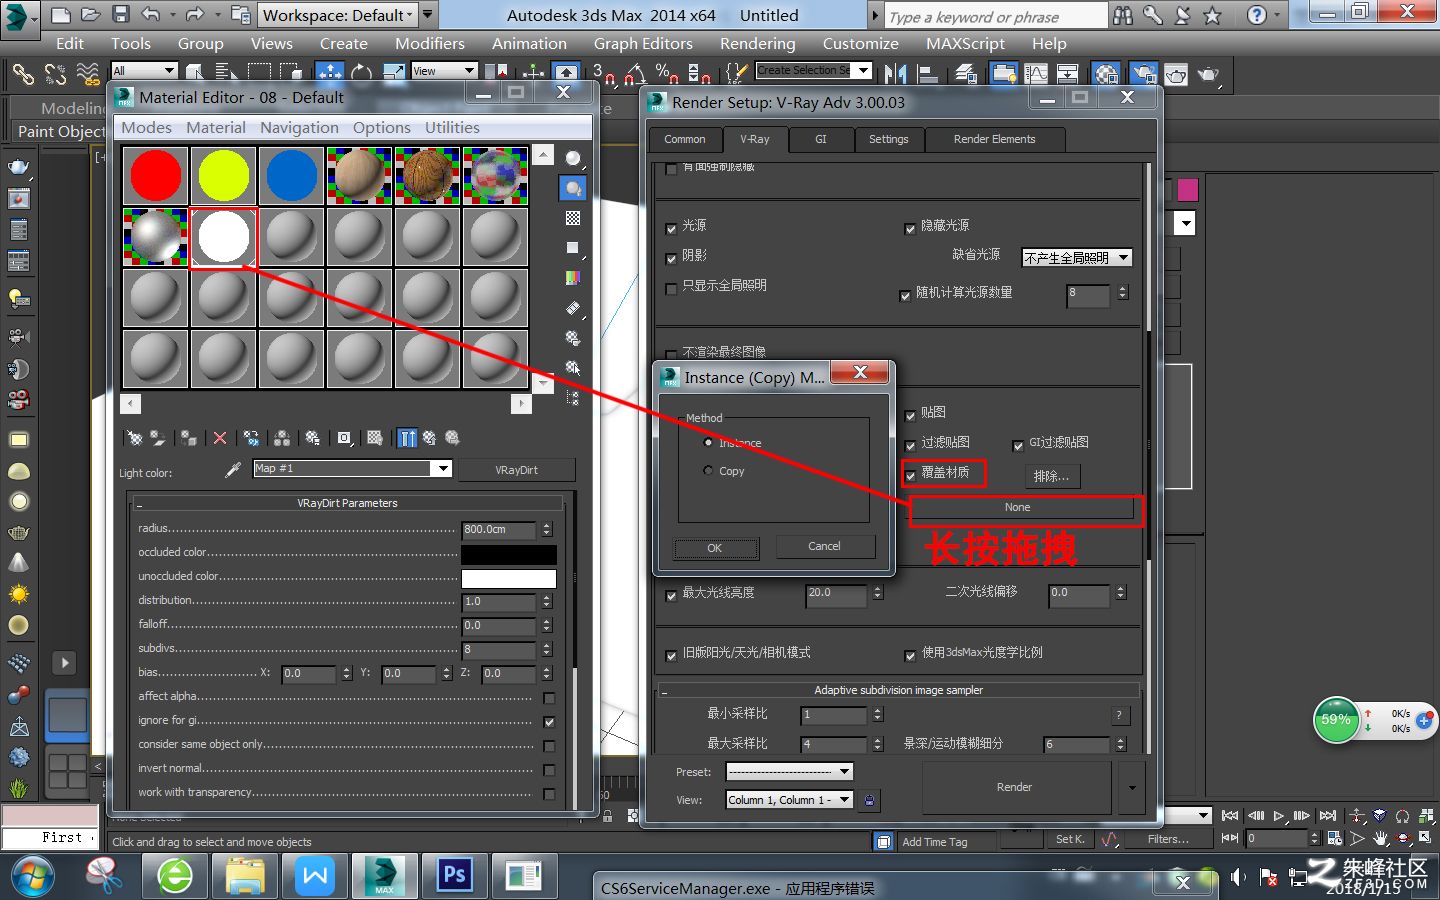The width and height of the screenshot is (1440, 900).
Task: Click the occluded color black swatch
Action: click(508, 554)
